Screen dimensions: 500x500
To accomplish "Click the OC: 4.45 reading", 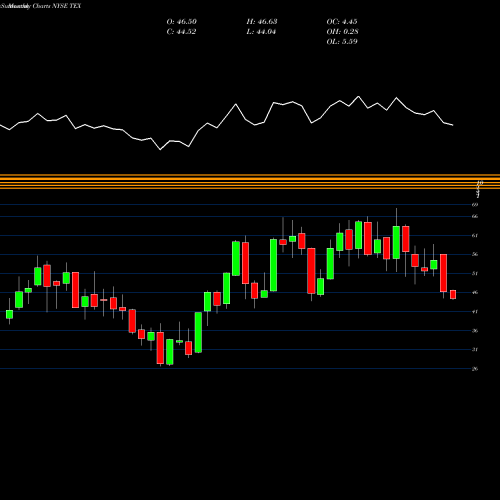I will [342, 22].
